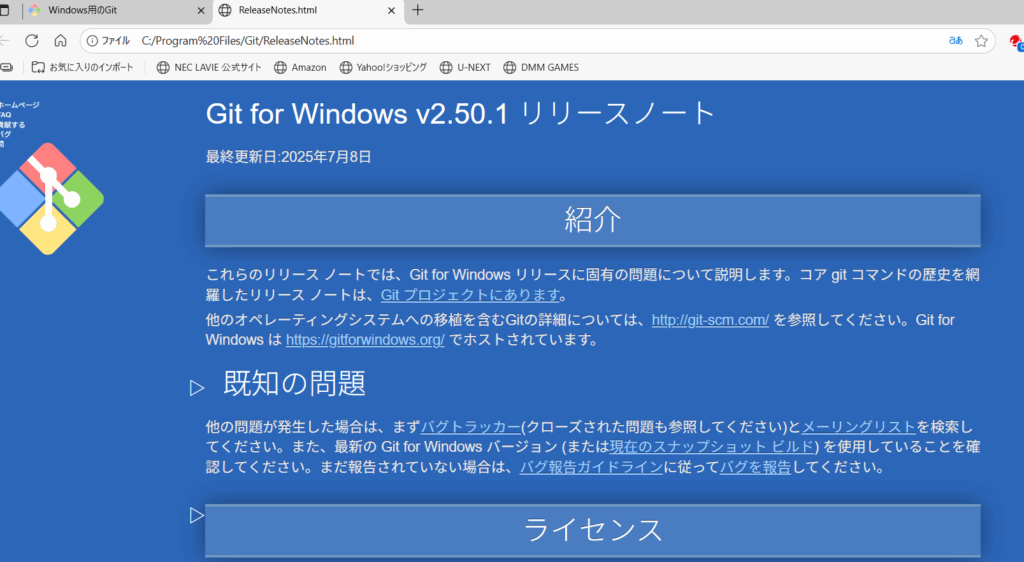Add page to favorites with star icon
Screen dimensions: 1024x562
click(982, 41)
